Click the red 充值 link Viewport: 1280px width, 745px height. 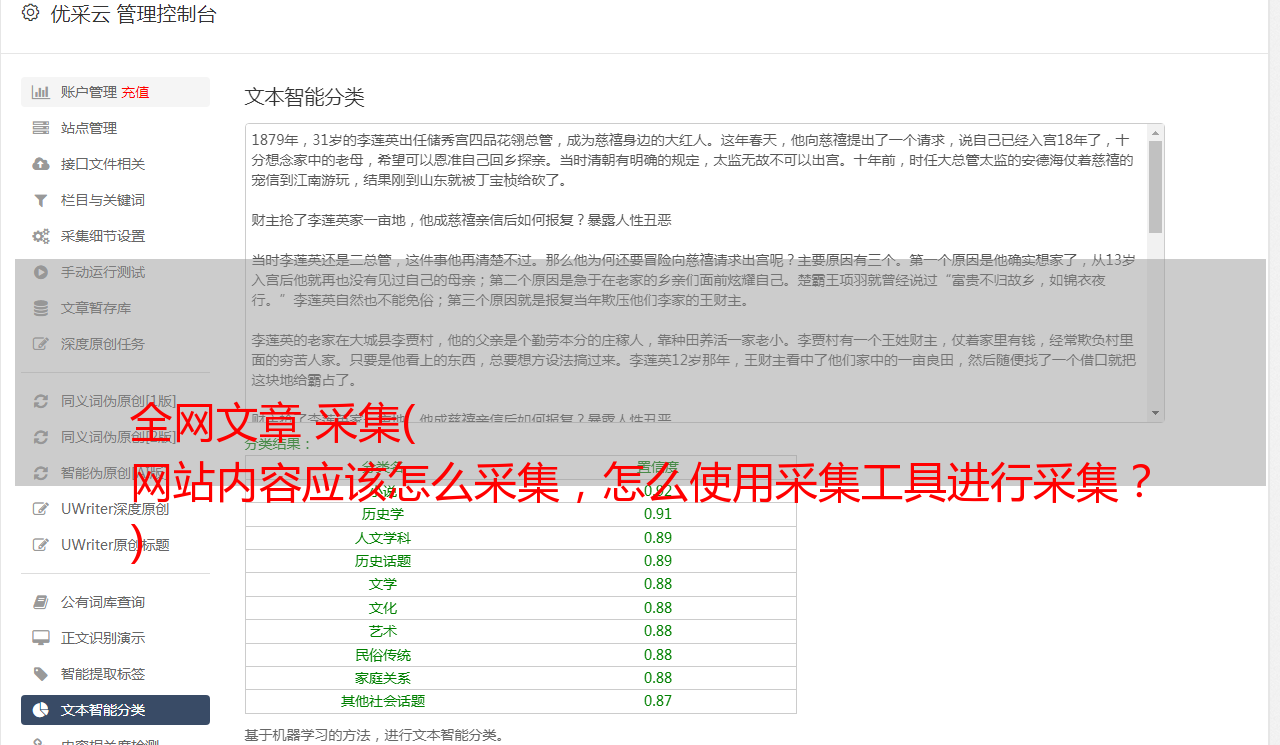tap(135, 92)
